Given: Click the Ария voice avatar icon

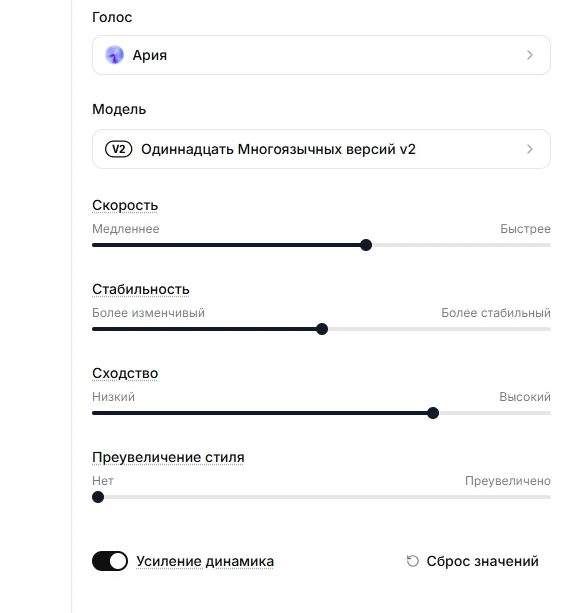Looking at the screenshot, I should point(115,55).
